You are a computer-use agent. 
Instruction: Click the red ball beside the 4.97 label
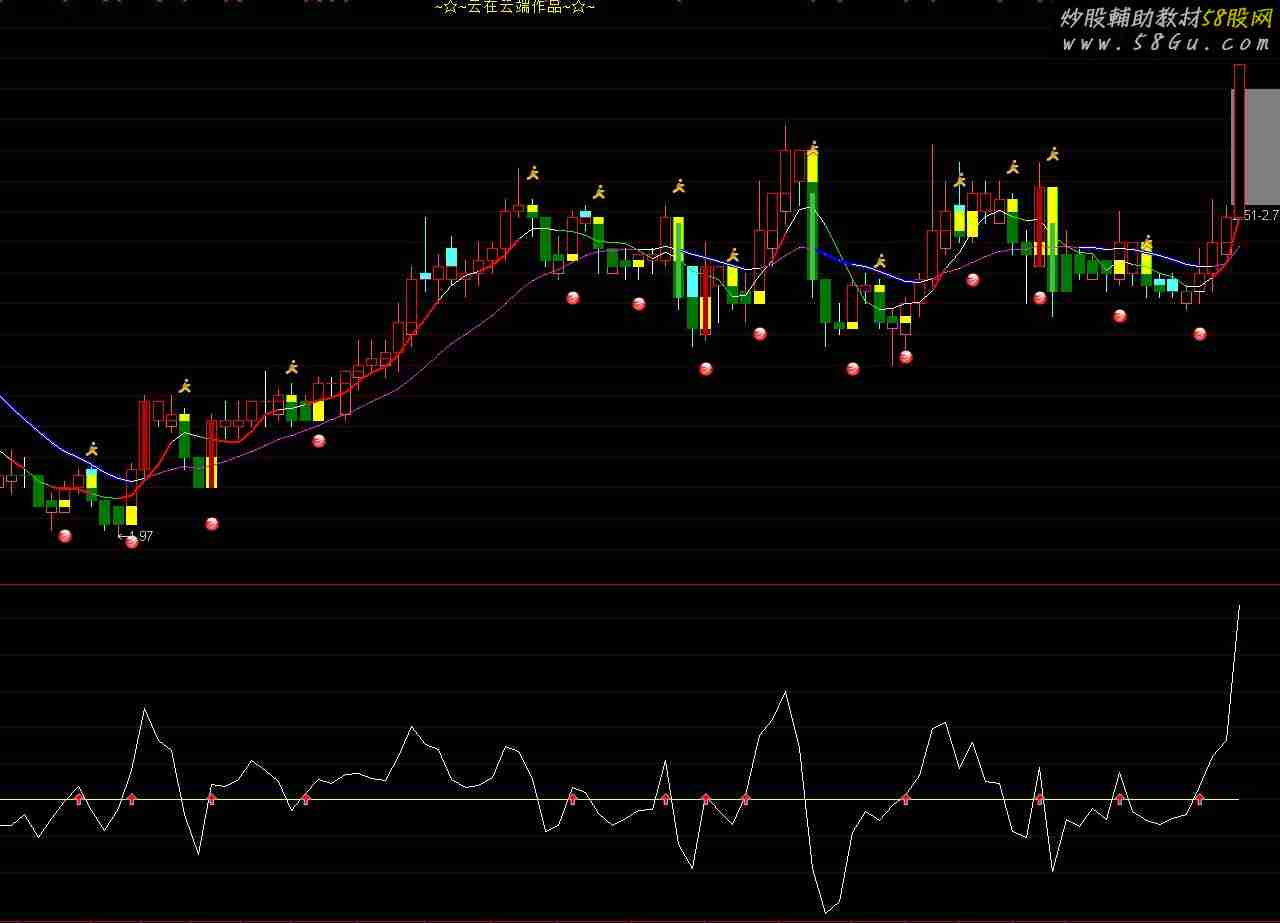click(131, 542)
